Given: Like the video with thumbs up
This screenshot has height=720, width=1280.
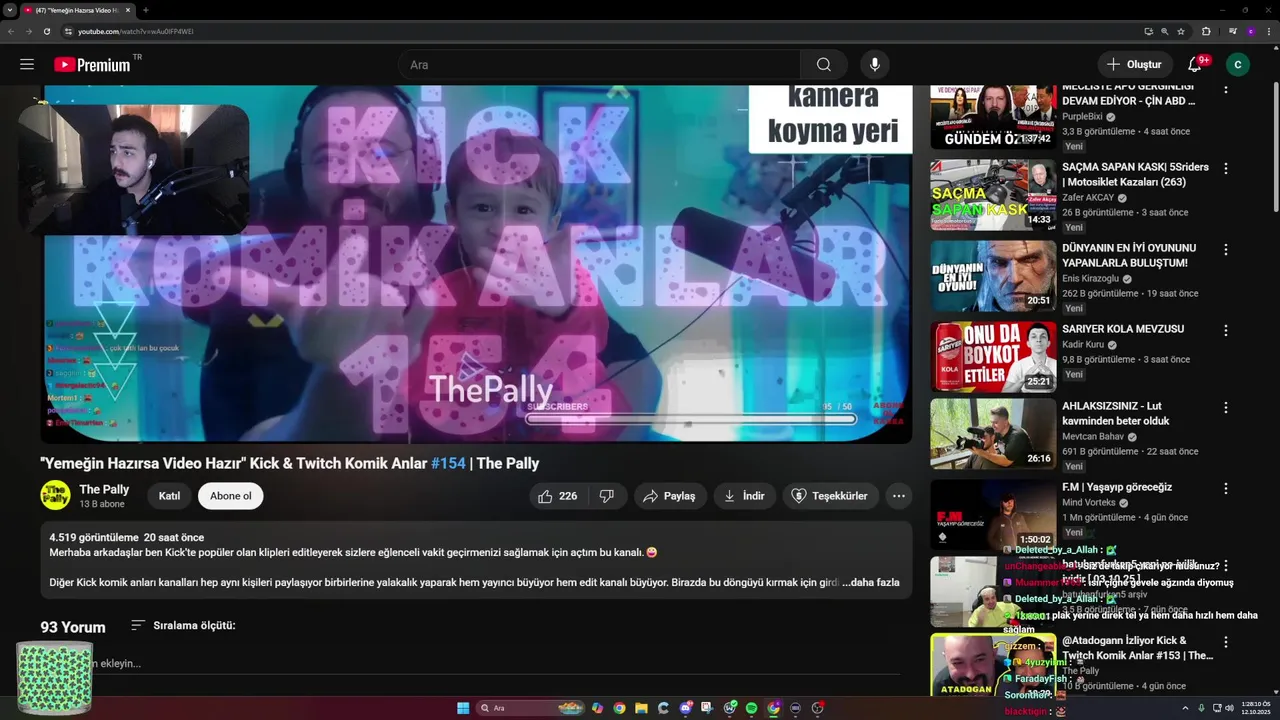Looking at the screenshot, I should [558, 496].
